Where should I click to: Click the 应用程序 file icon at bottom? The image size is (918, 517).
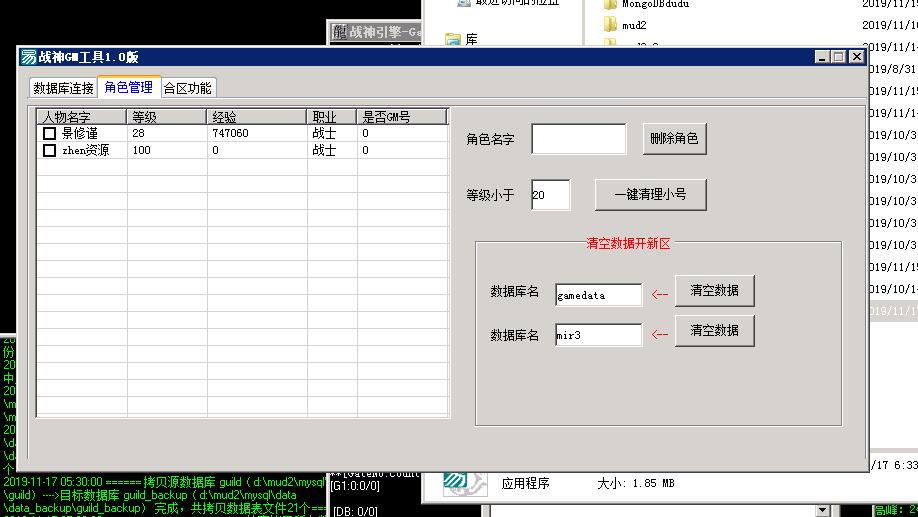(466, 483)
